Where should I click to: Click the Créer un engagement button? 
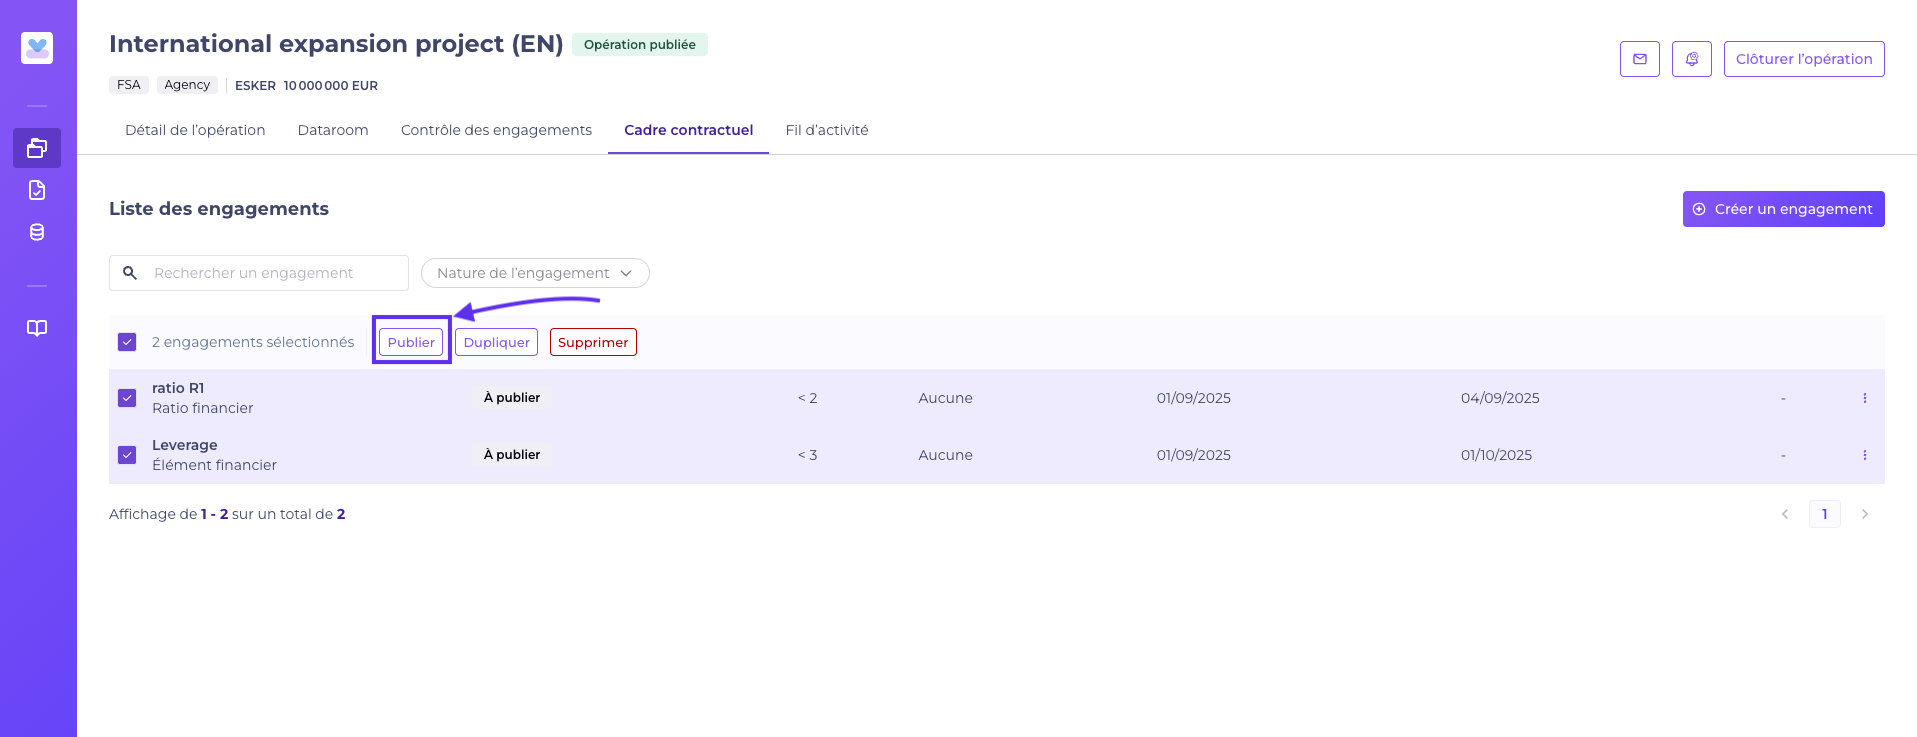1783,209
